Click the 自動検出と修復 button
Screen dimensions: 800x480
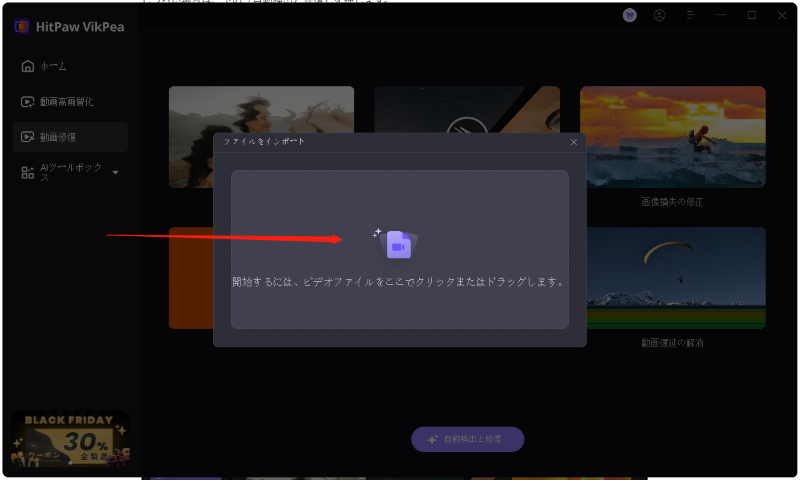click(468, 439)
